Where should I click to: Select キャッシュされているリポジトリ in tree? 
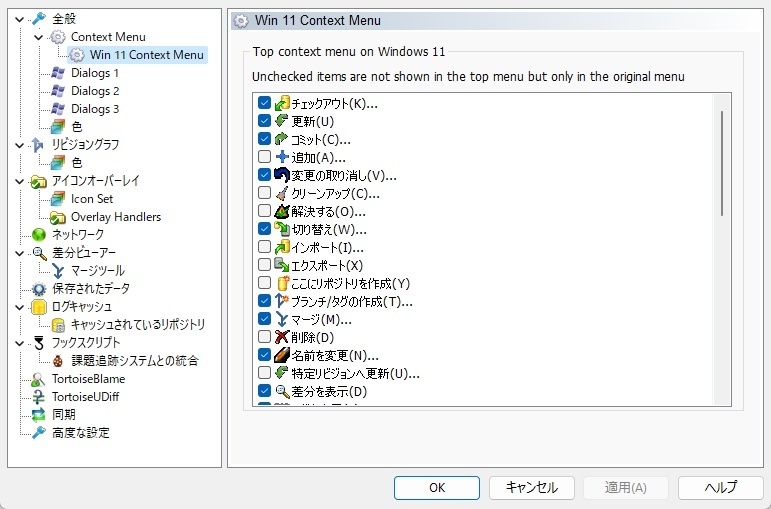[138, 325]
